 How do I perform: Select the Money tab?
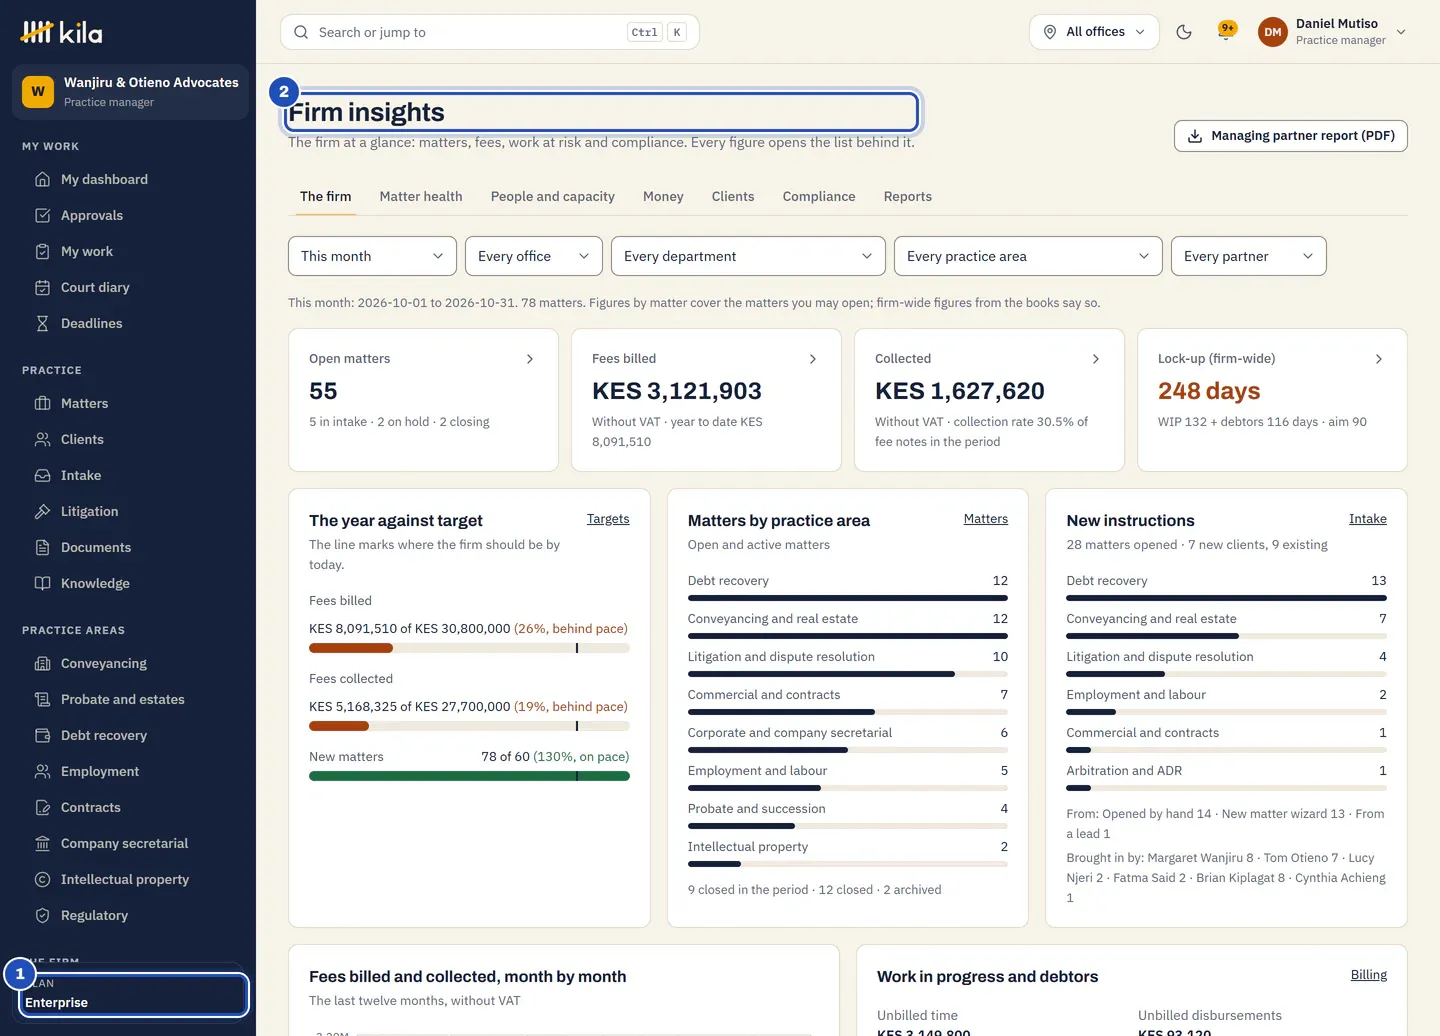tap(663, 196)
